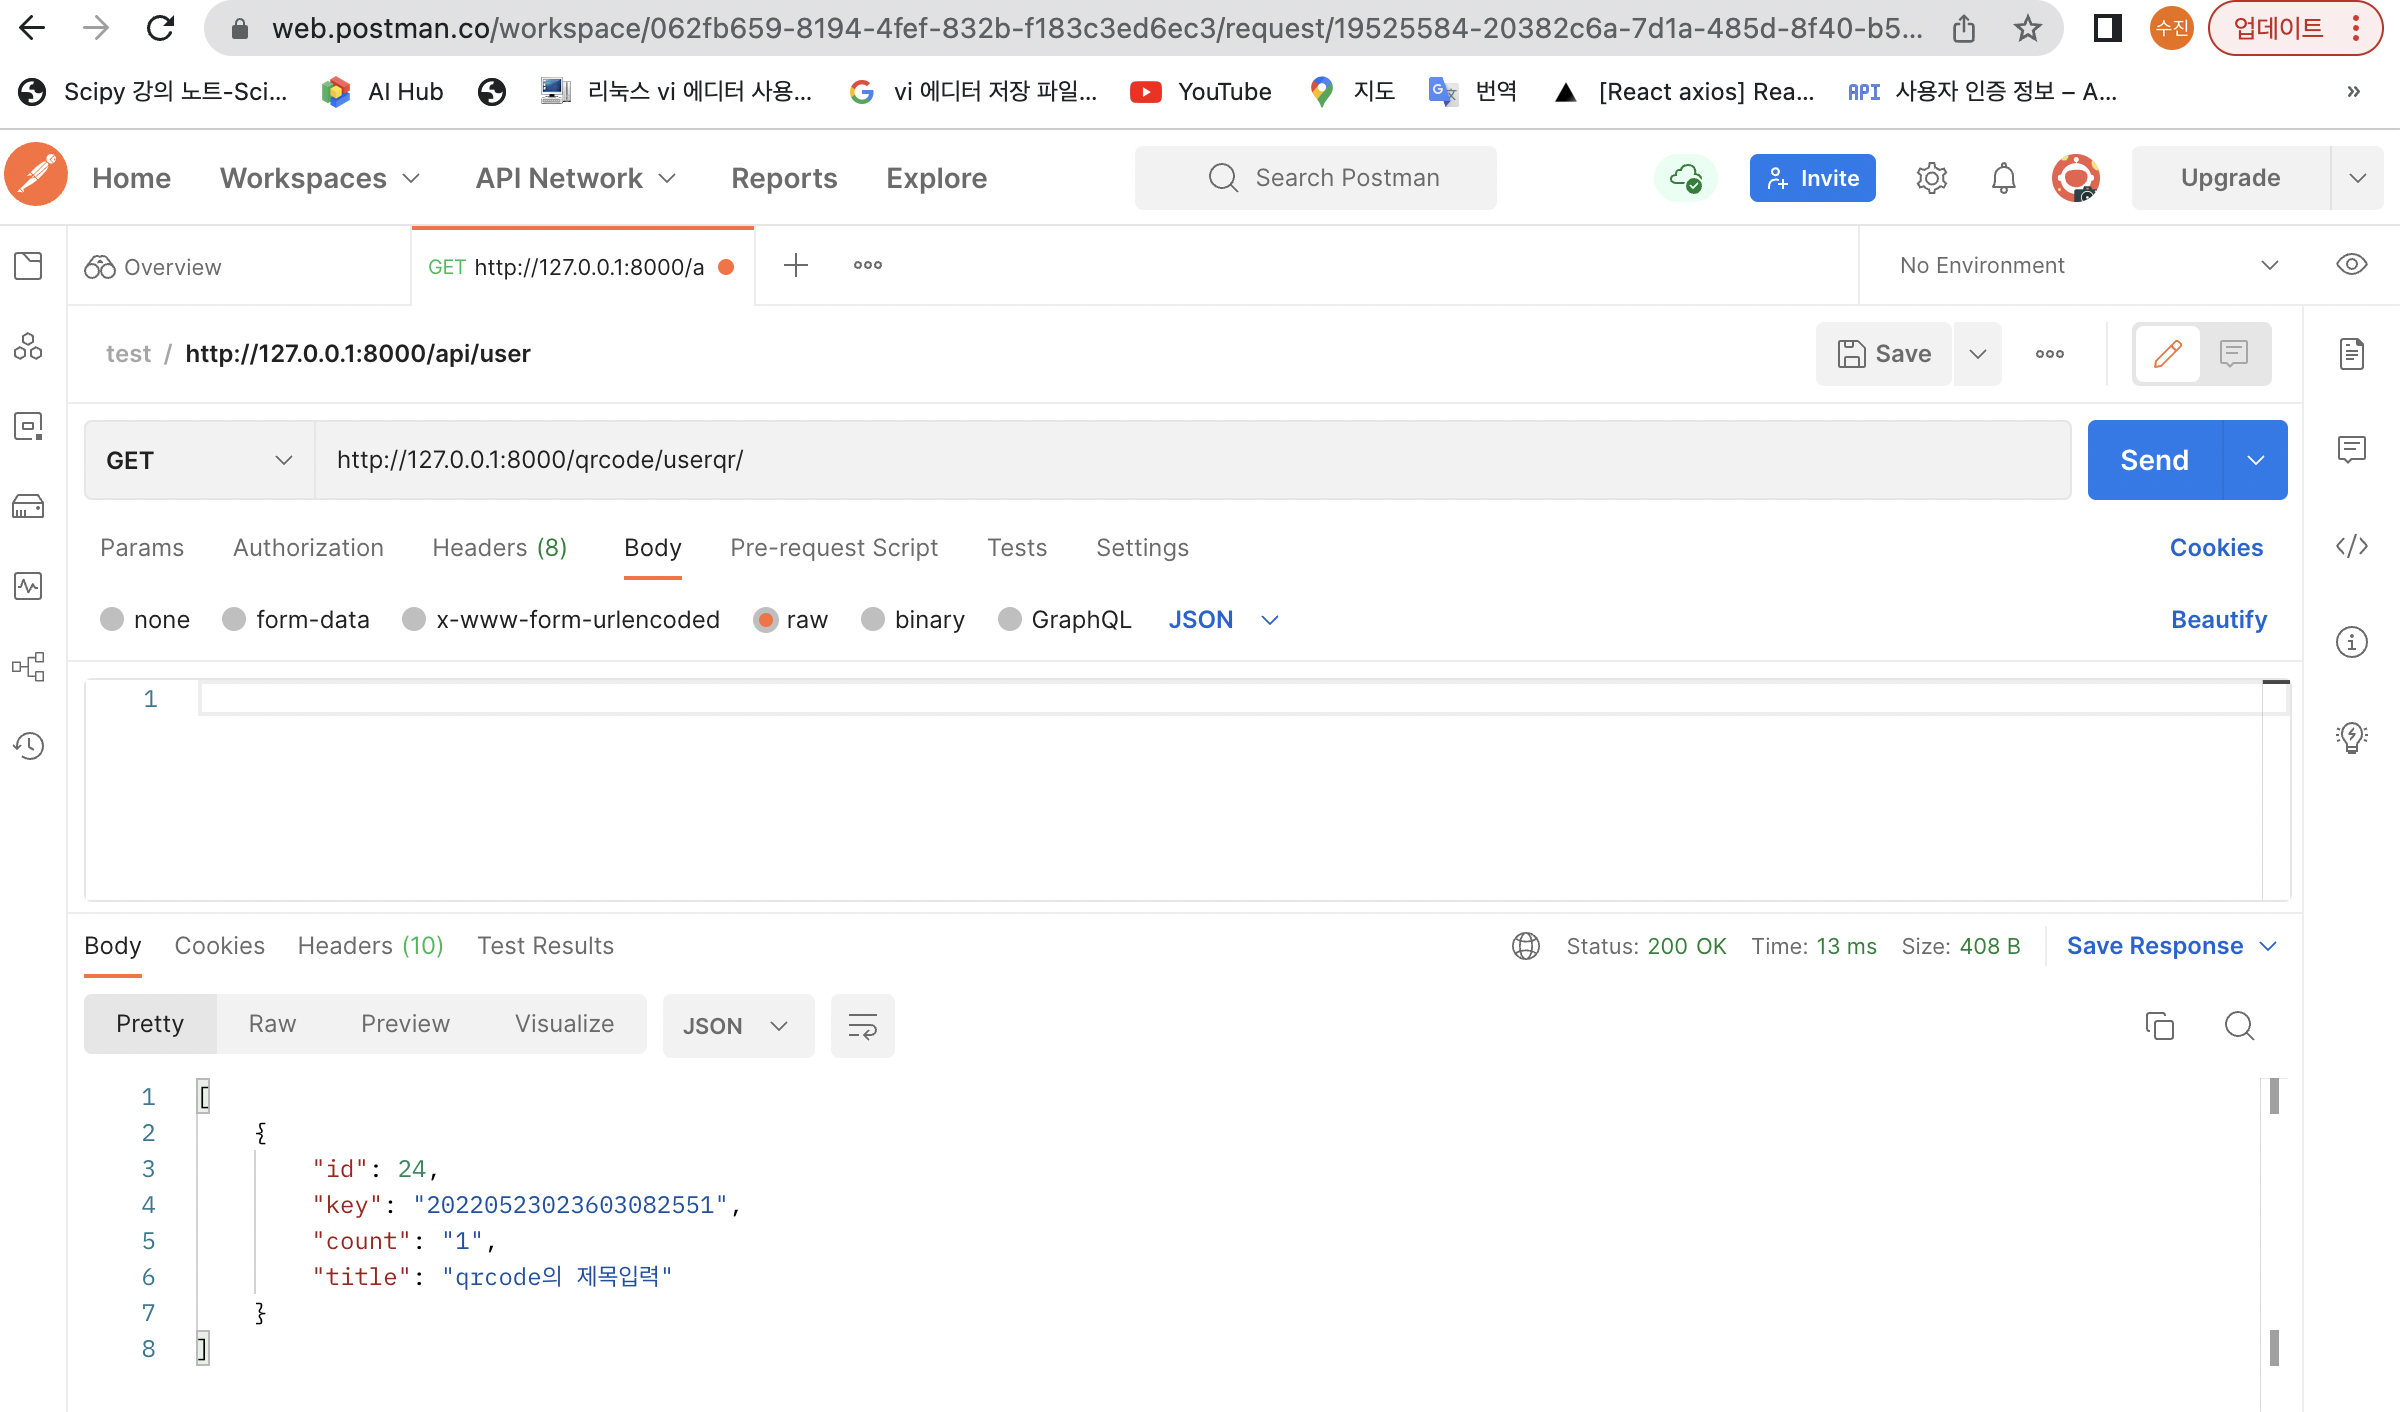The height and width of the screenshot is (1412, 2400).
Task: Open the History sidebar icon
Action: pyautogui.click(x=29, y=746)
